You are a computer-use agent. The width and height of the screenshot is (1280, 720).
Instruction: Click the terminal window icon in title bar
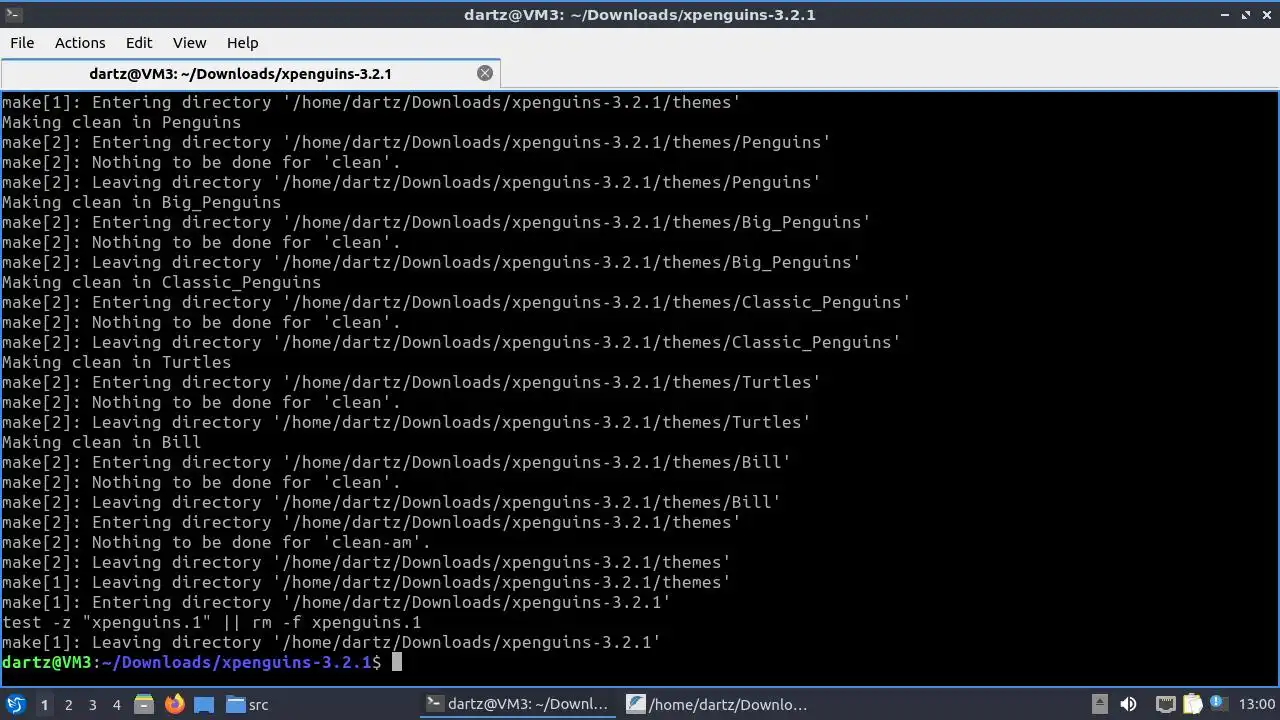12,14
